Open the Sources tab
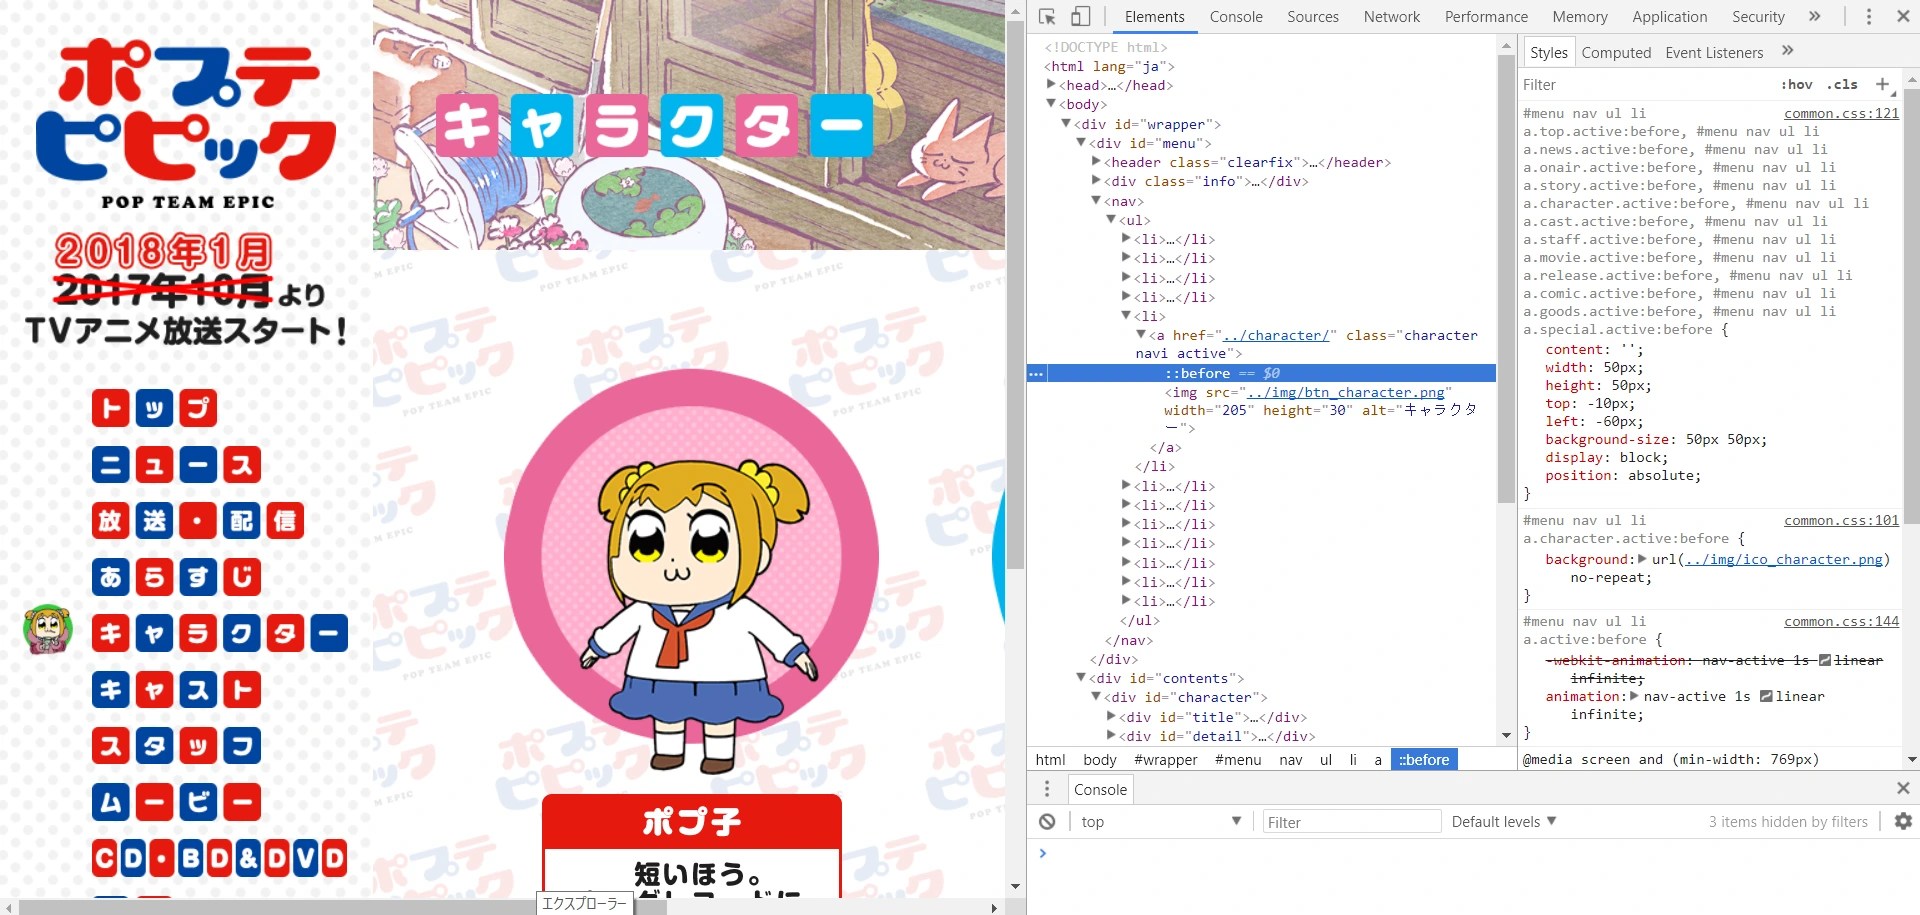This screenshot has width=1920, height=915. [x=1313, y=17]
